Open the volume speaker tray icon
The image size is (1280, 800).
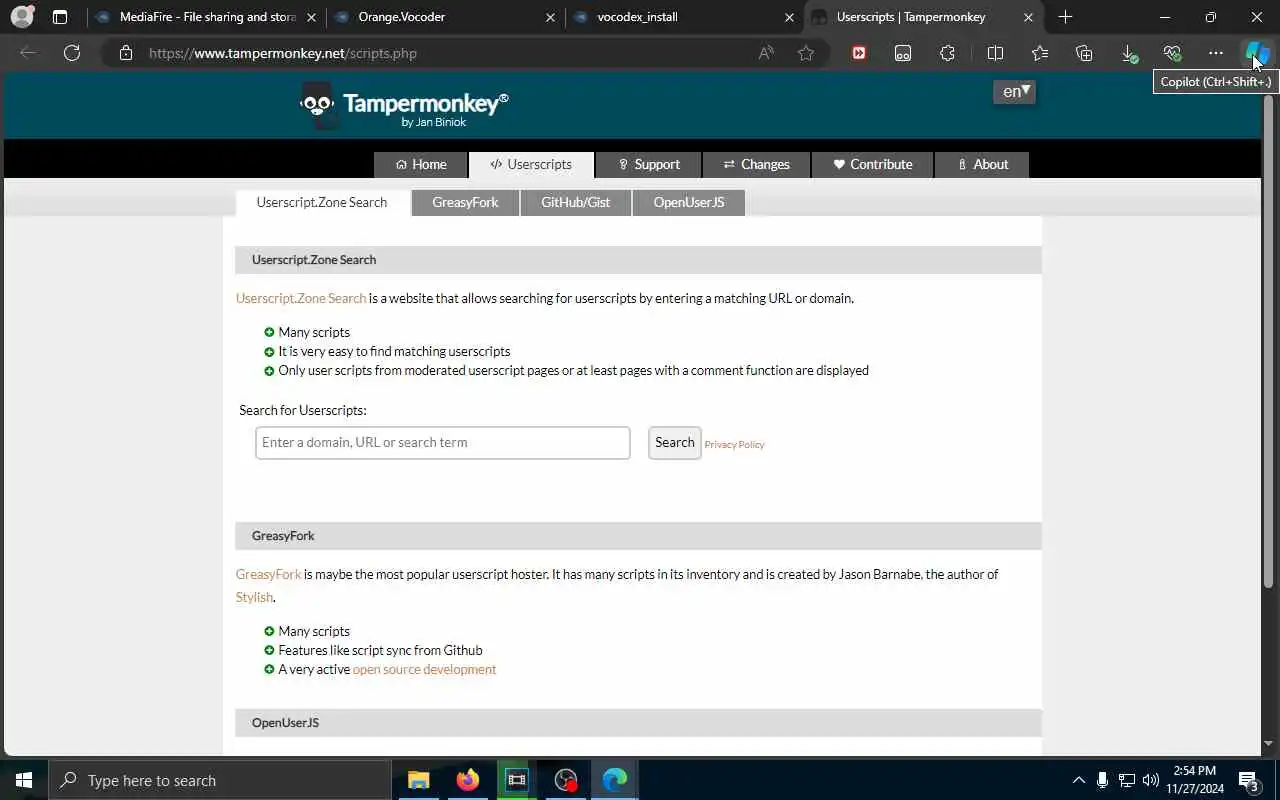[x=1151, y=780]
